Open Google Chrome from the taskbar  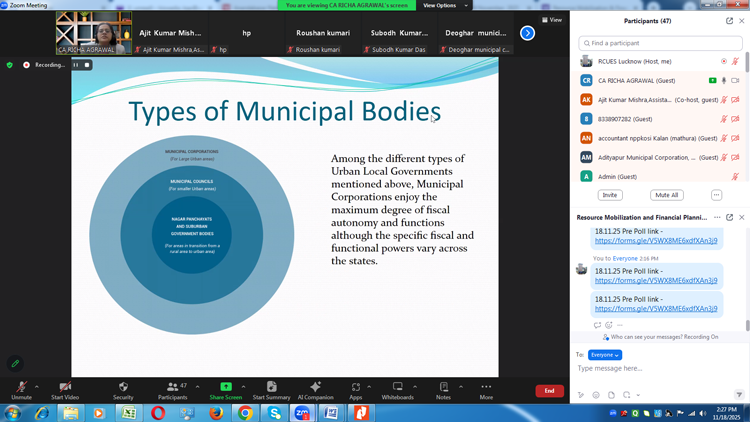coord(245,413)
